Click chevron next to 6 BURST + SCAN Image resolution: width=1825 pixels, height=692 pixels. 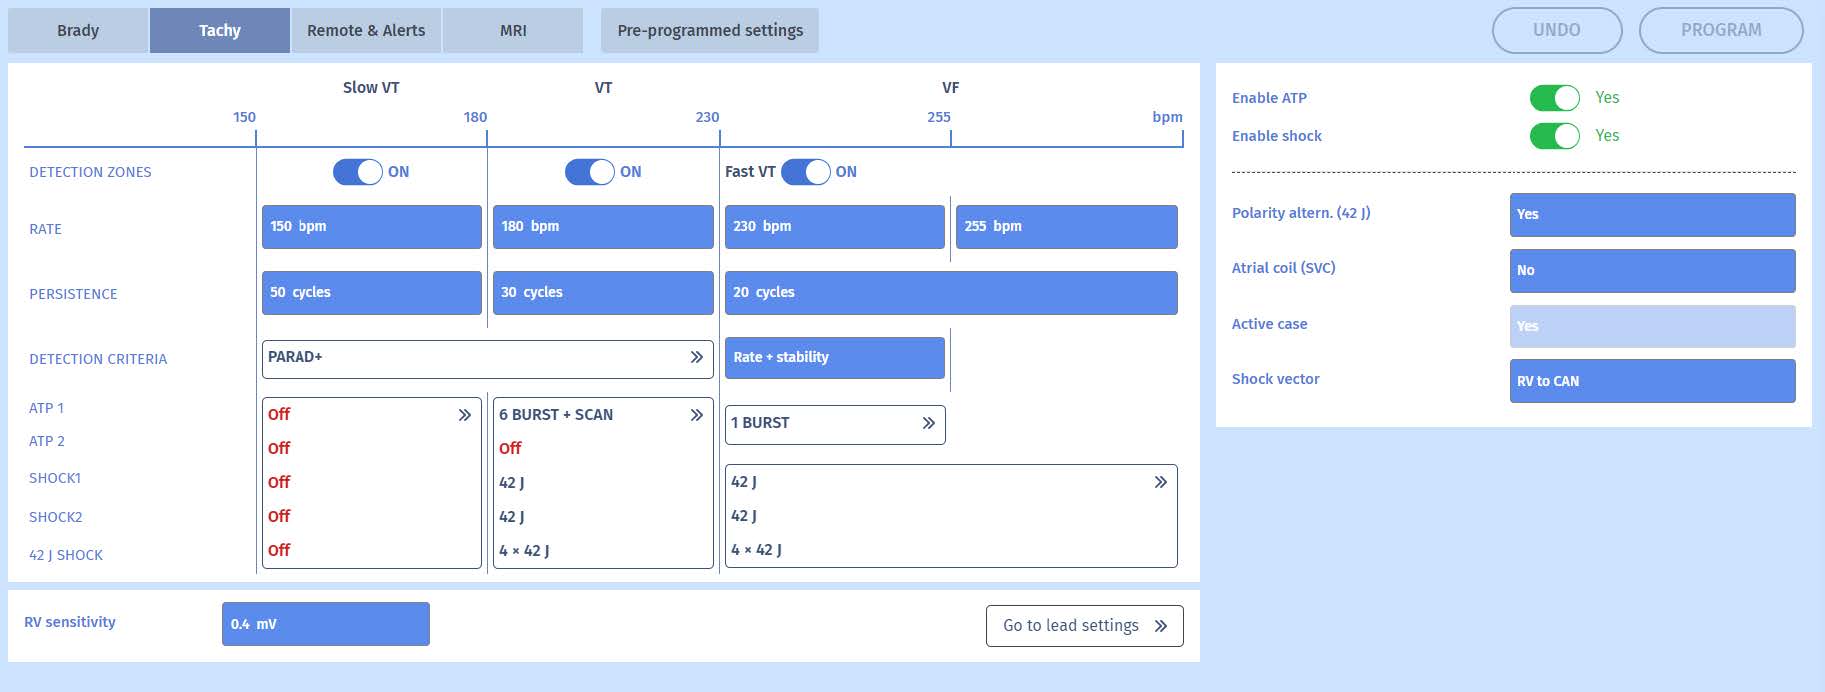pyautogui.click(x=696, y=415)
